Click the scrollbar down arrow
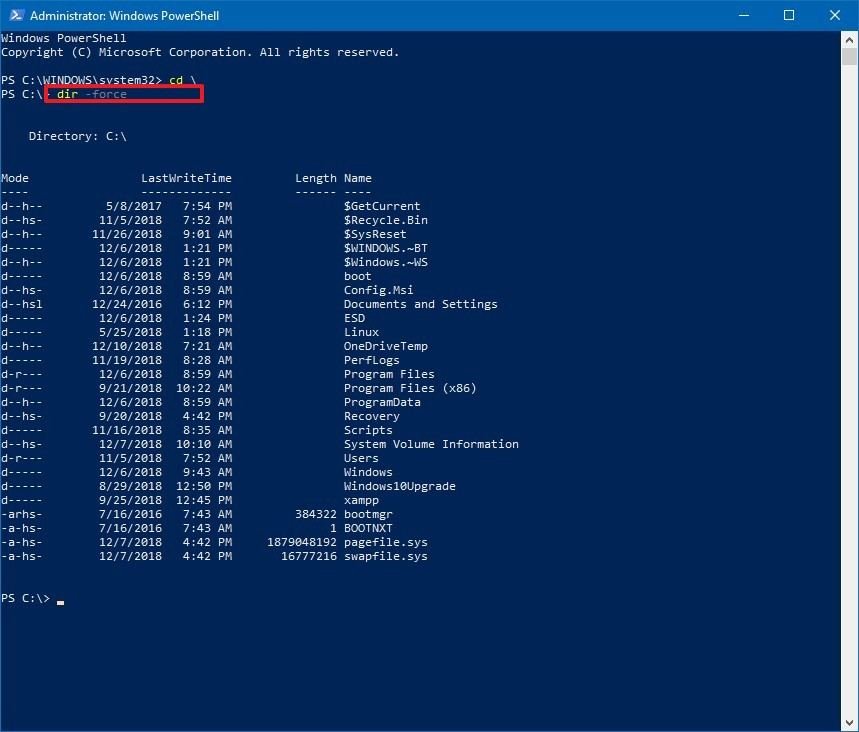 click(x=850, y=723)
